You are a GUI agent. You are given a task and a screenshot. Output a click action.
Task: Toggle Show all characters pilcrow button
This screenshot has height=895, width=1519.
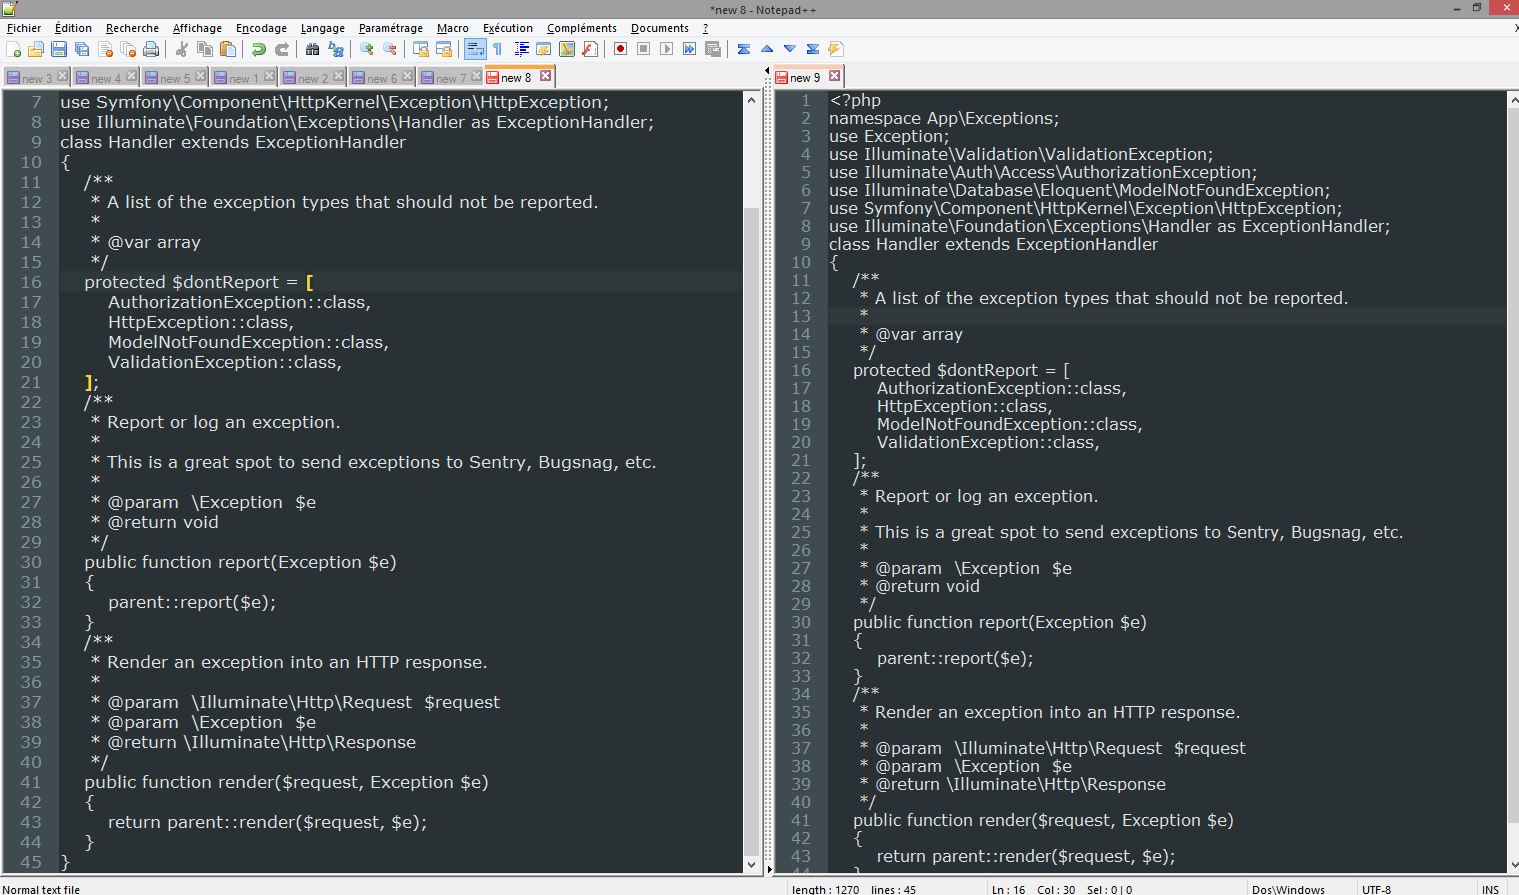(497, 49)
